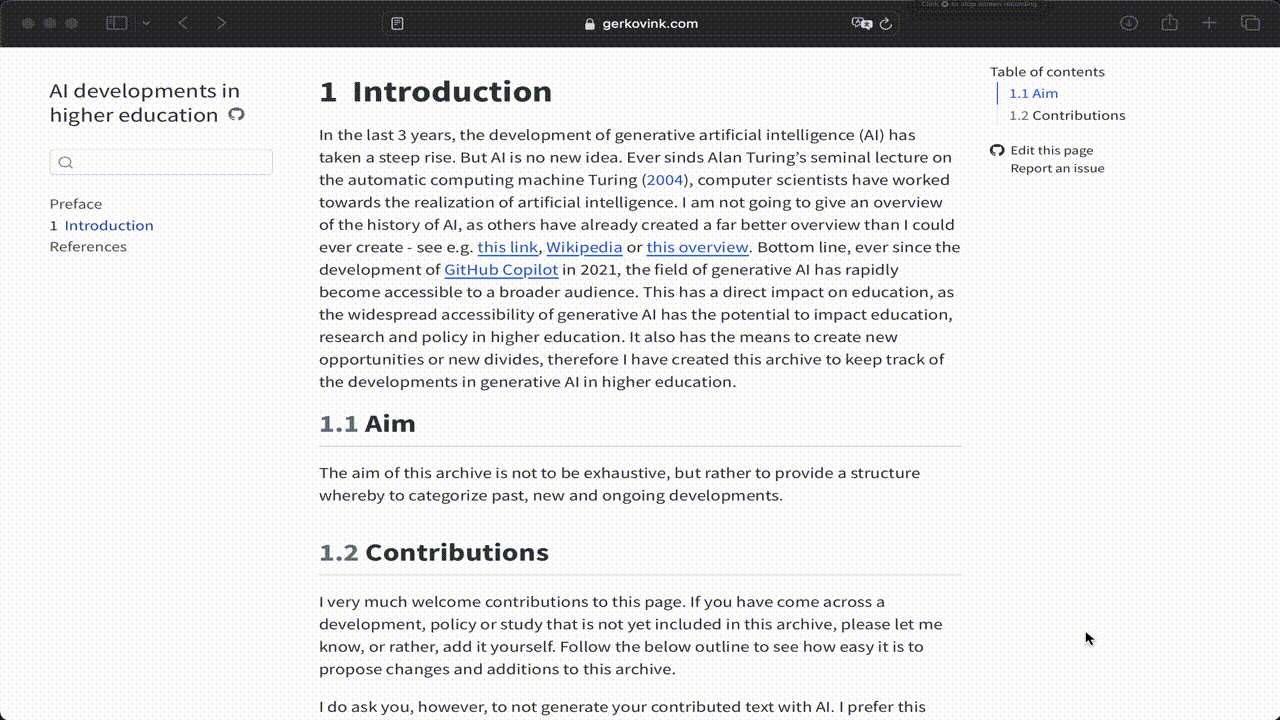Open the Preface chapter
The height and width of the screenshot is (720, 1280).
pyautogui.click(x=76, y=204)
